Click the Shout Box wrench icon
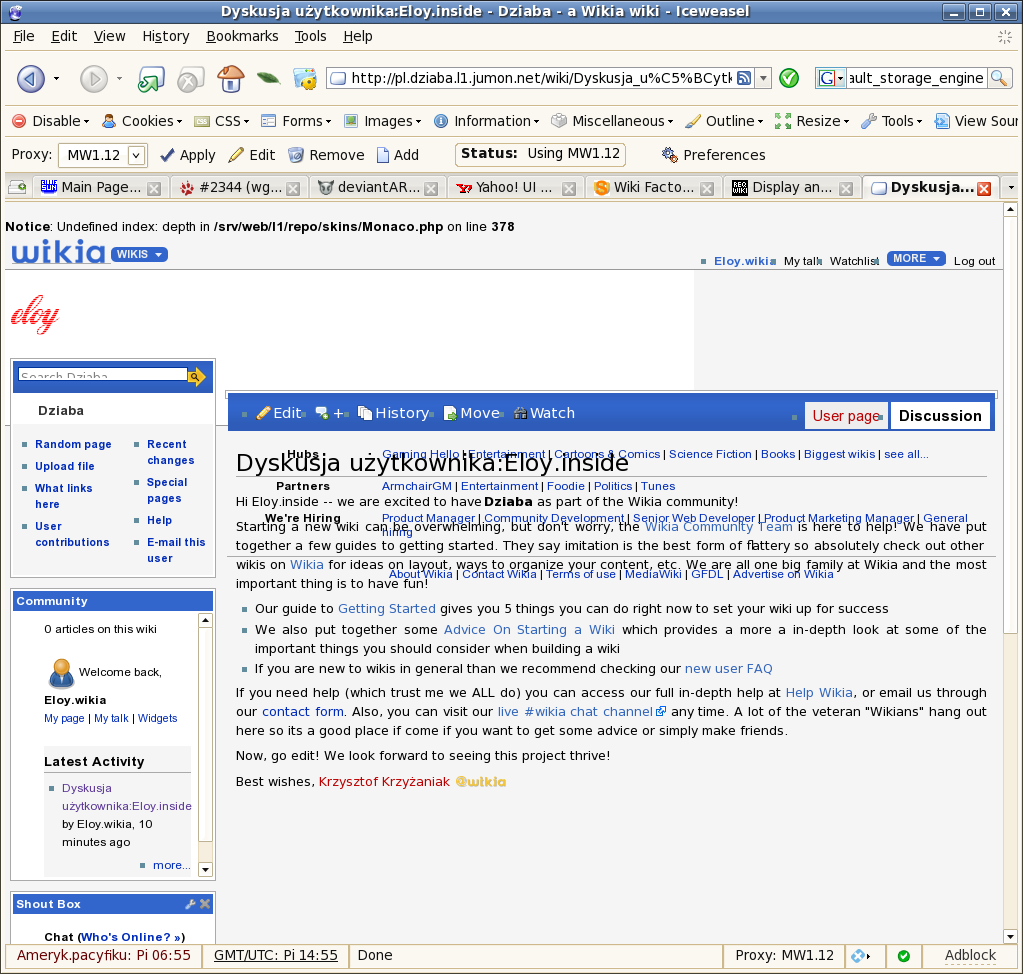The height and width of the screenshot is (974, 1023). click(x=190, y=904)
